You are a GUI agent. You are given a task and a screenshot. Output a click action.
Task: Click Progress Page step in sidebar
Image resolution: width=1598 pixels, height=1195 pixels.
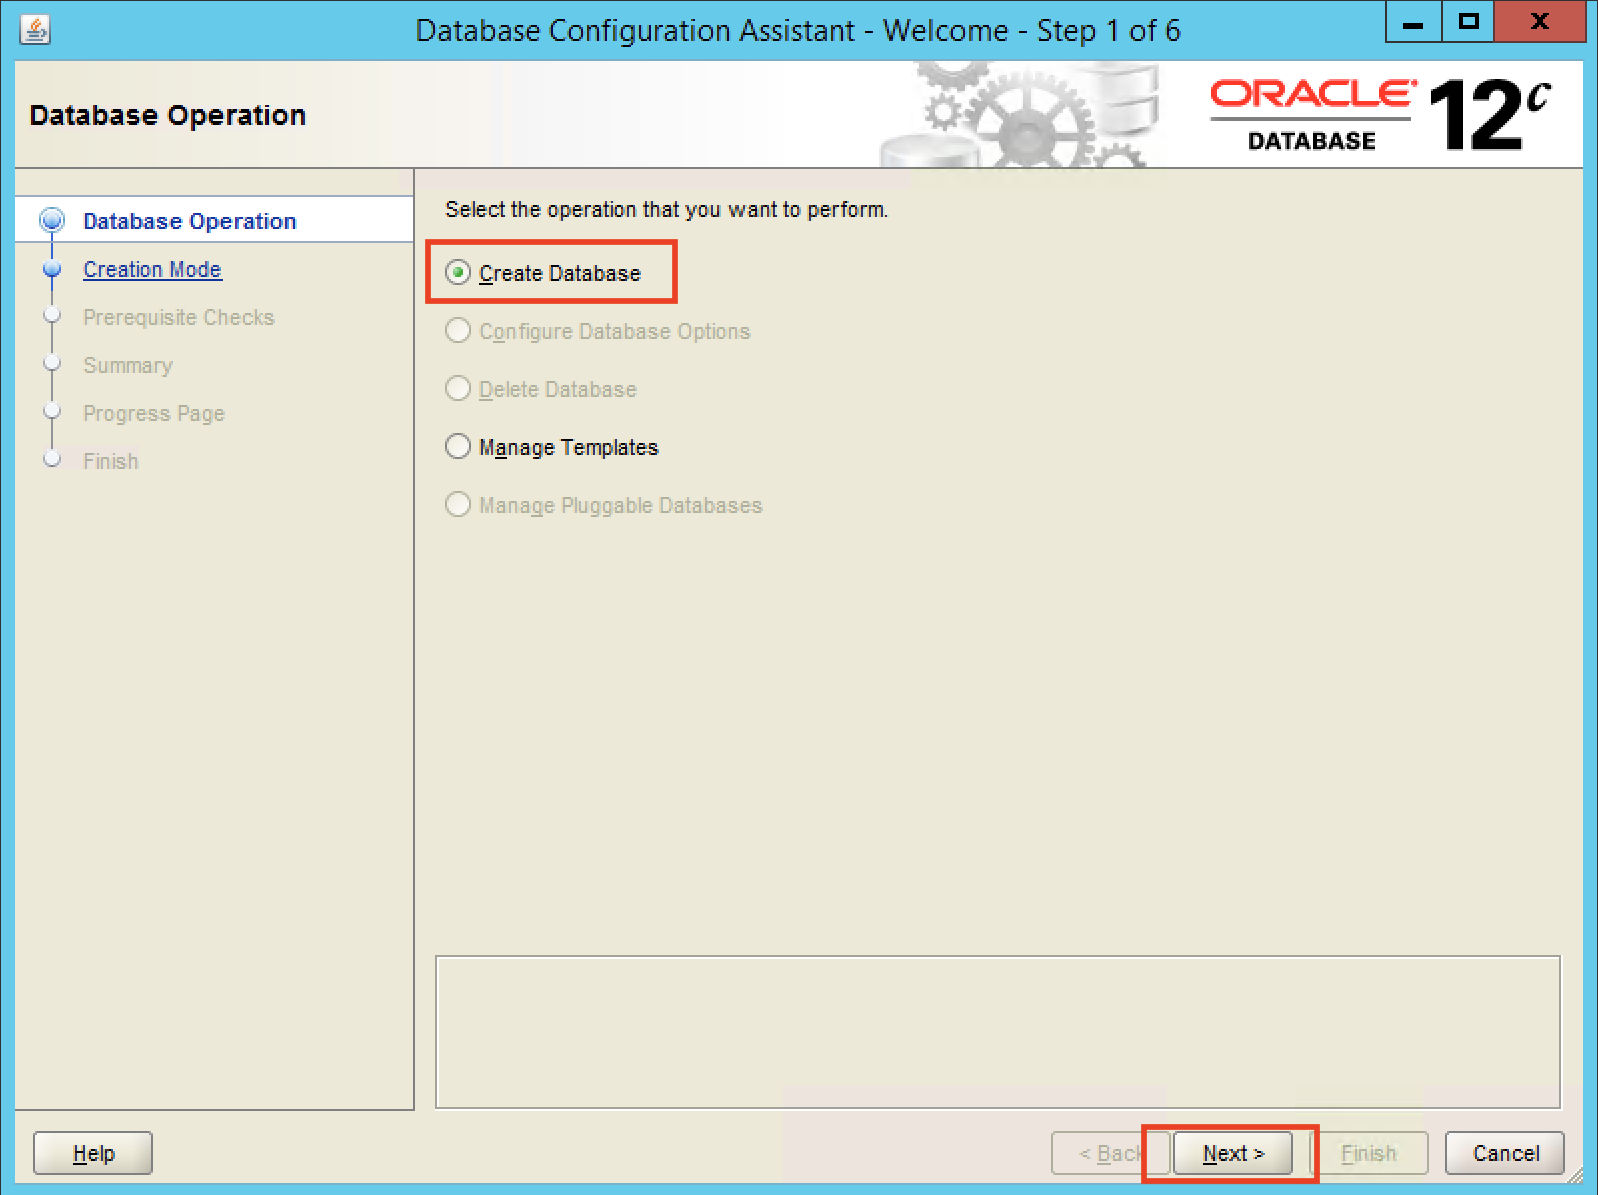154,413
